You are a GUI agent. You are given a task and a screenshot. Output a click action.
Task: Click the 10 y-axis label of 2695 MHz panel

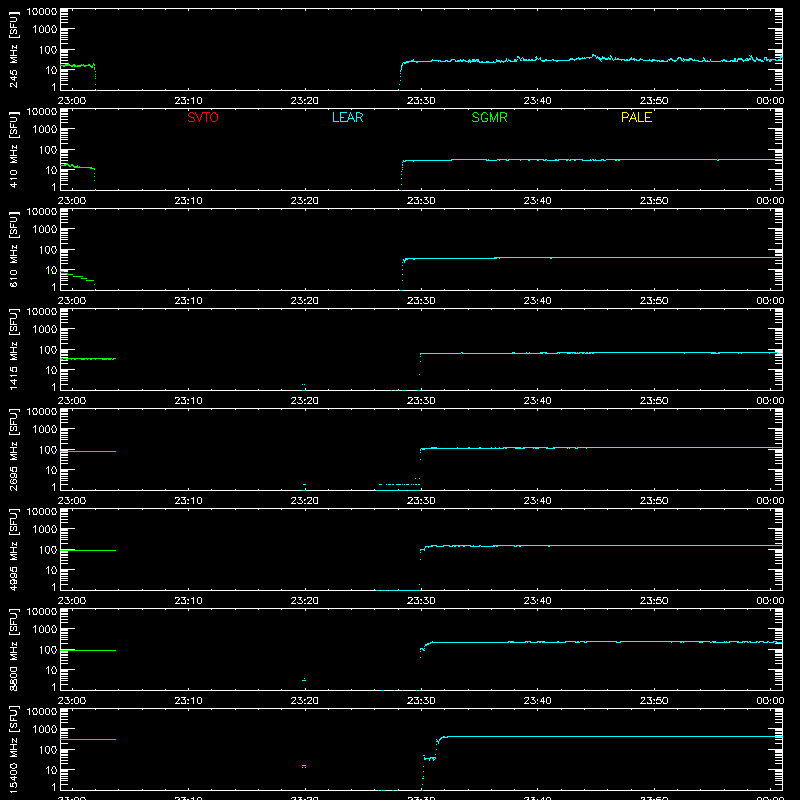click(51, 470)
